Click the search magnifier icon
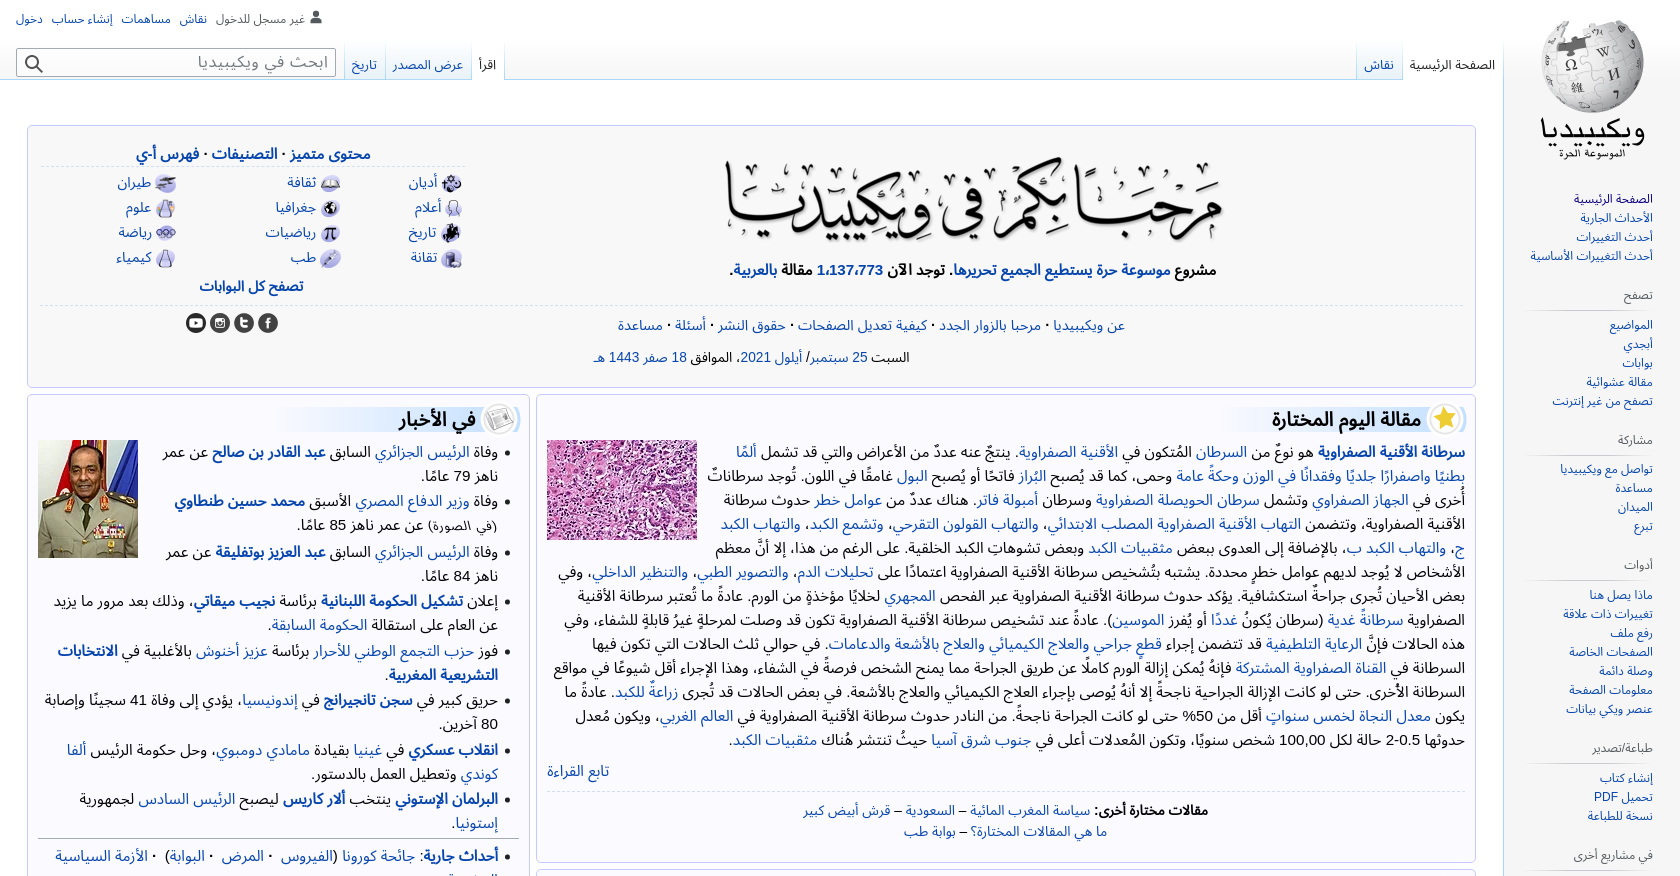This screenshot has width=1680, height=876. [34, 64]
